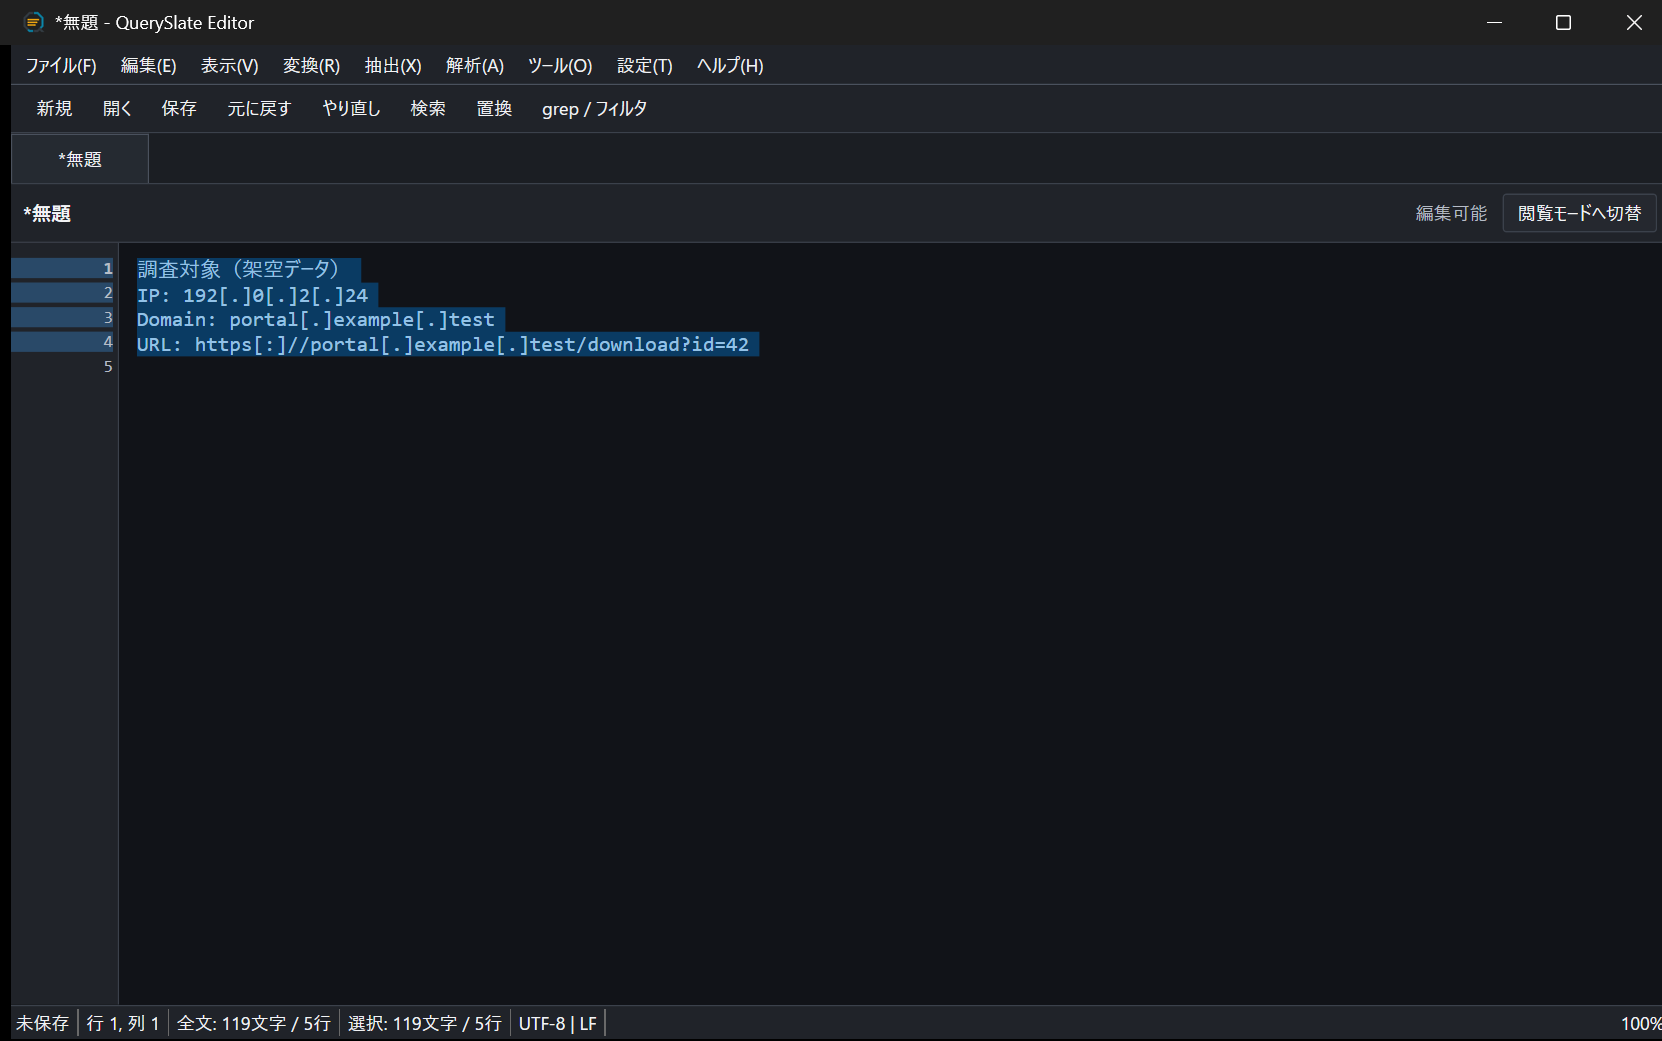Viewport: 1662px width, 1041px height.
Task: Click the 未保存 status indicator
Action: point(43,1023)
